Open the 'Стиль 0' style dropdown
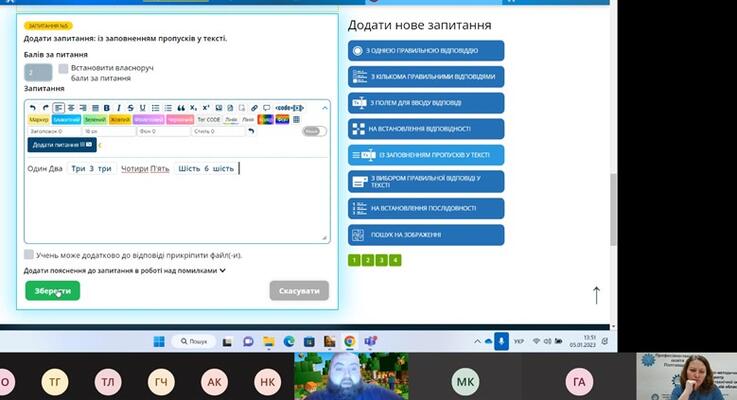 (x=219, y=132)
